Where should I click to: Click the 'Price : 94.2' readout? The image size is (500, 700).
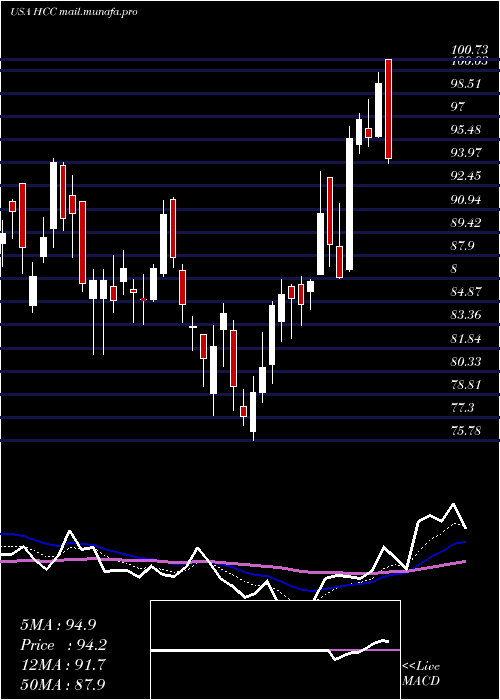pos(64,645)
